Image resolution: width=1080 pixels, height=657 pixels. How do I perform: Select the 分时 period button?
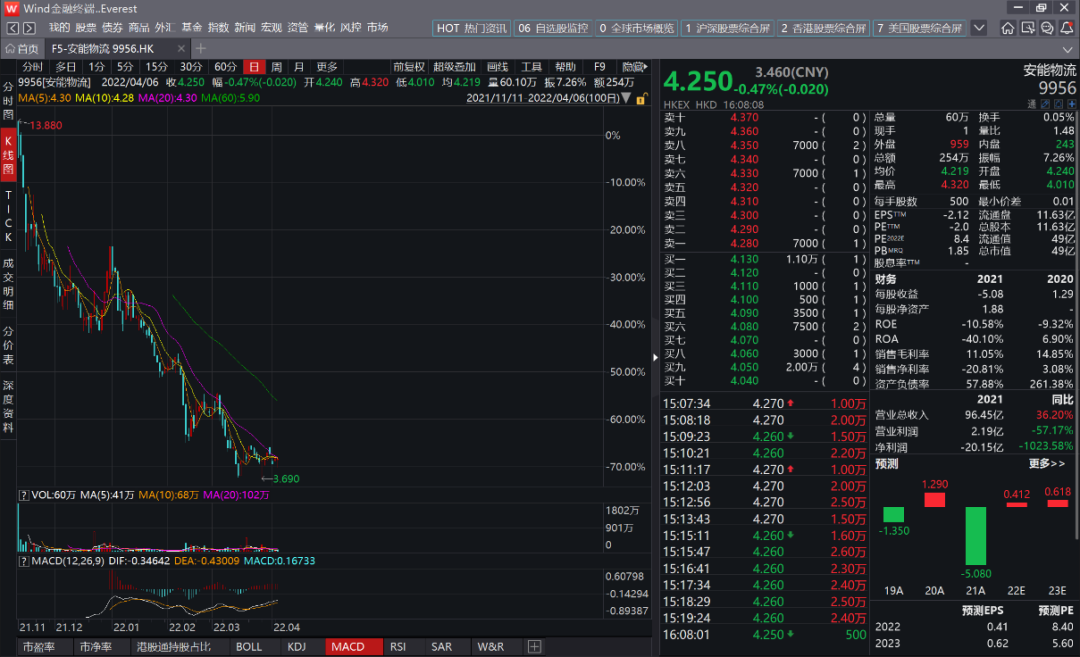pos(32,67)
